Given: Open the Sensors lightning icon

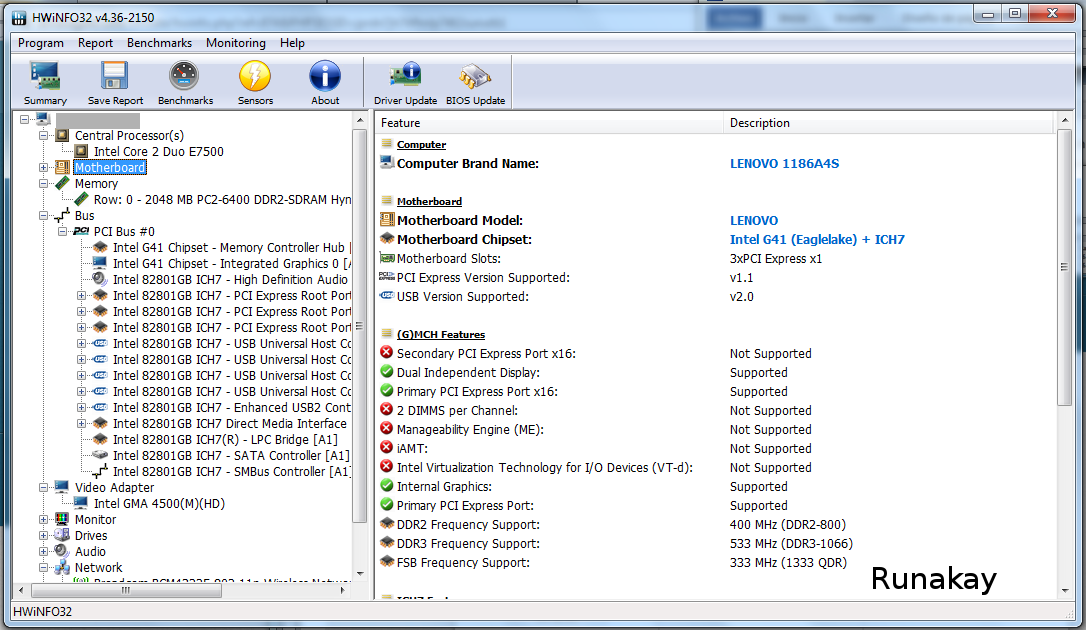Looking at the screenshot, I should (x=255, y=83).
